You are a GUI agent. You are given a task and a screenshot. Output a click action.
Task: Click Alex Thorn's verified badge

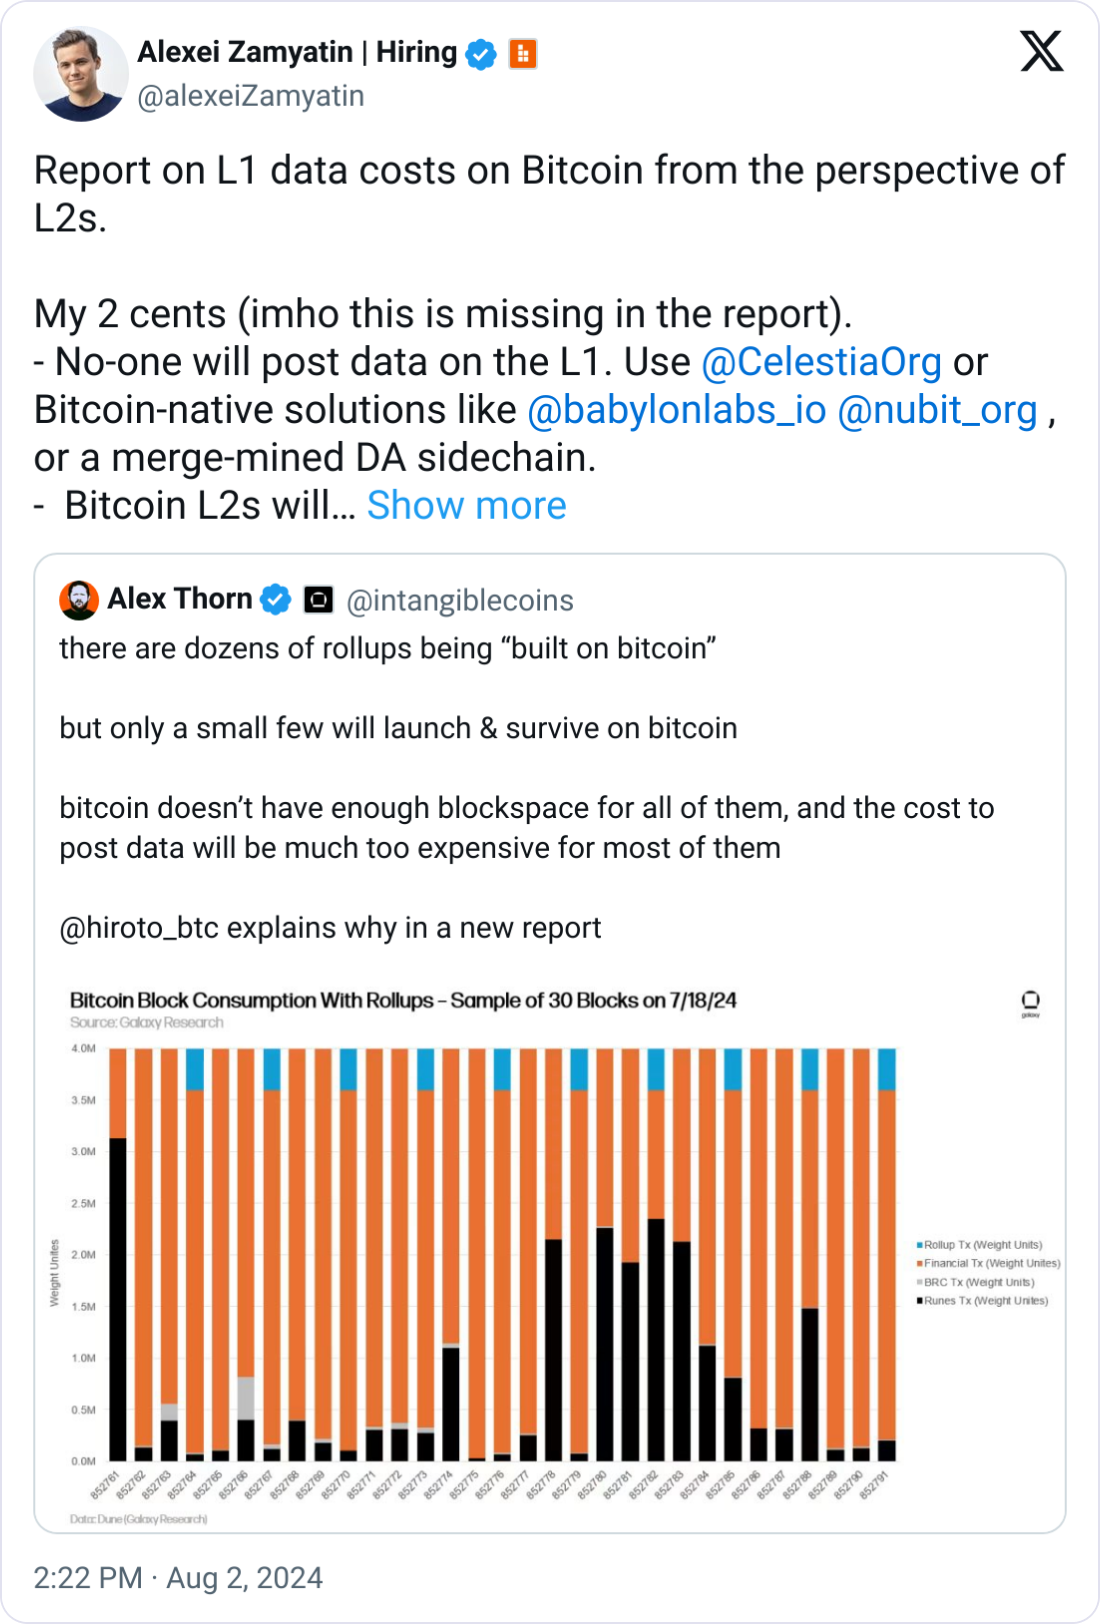coord(275,600)
